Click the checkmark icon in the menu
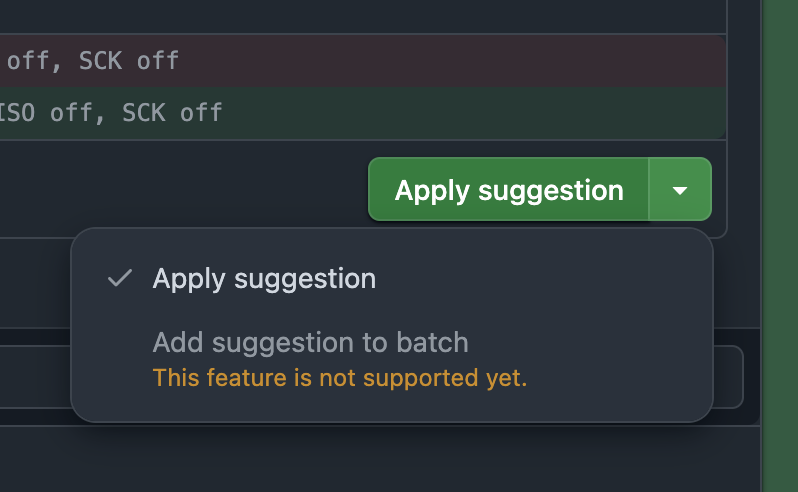 tap(120, 278)
